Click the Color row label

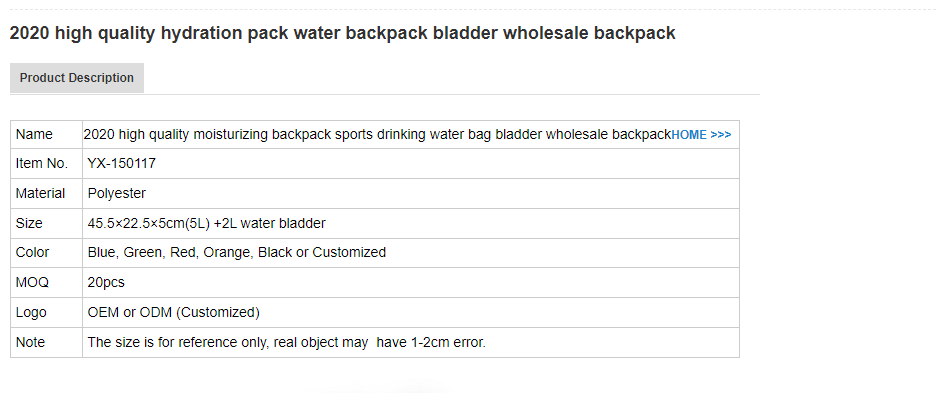(x=32, y=253)
